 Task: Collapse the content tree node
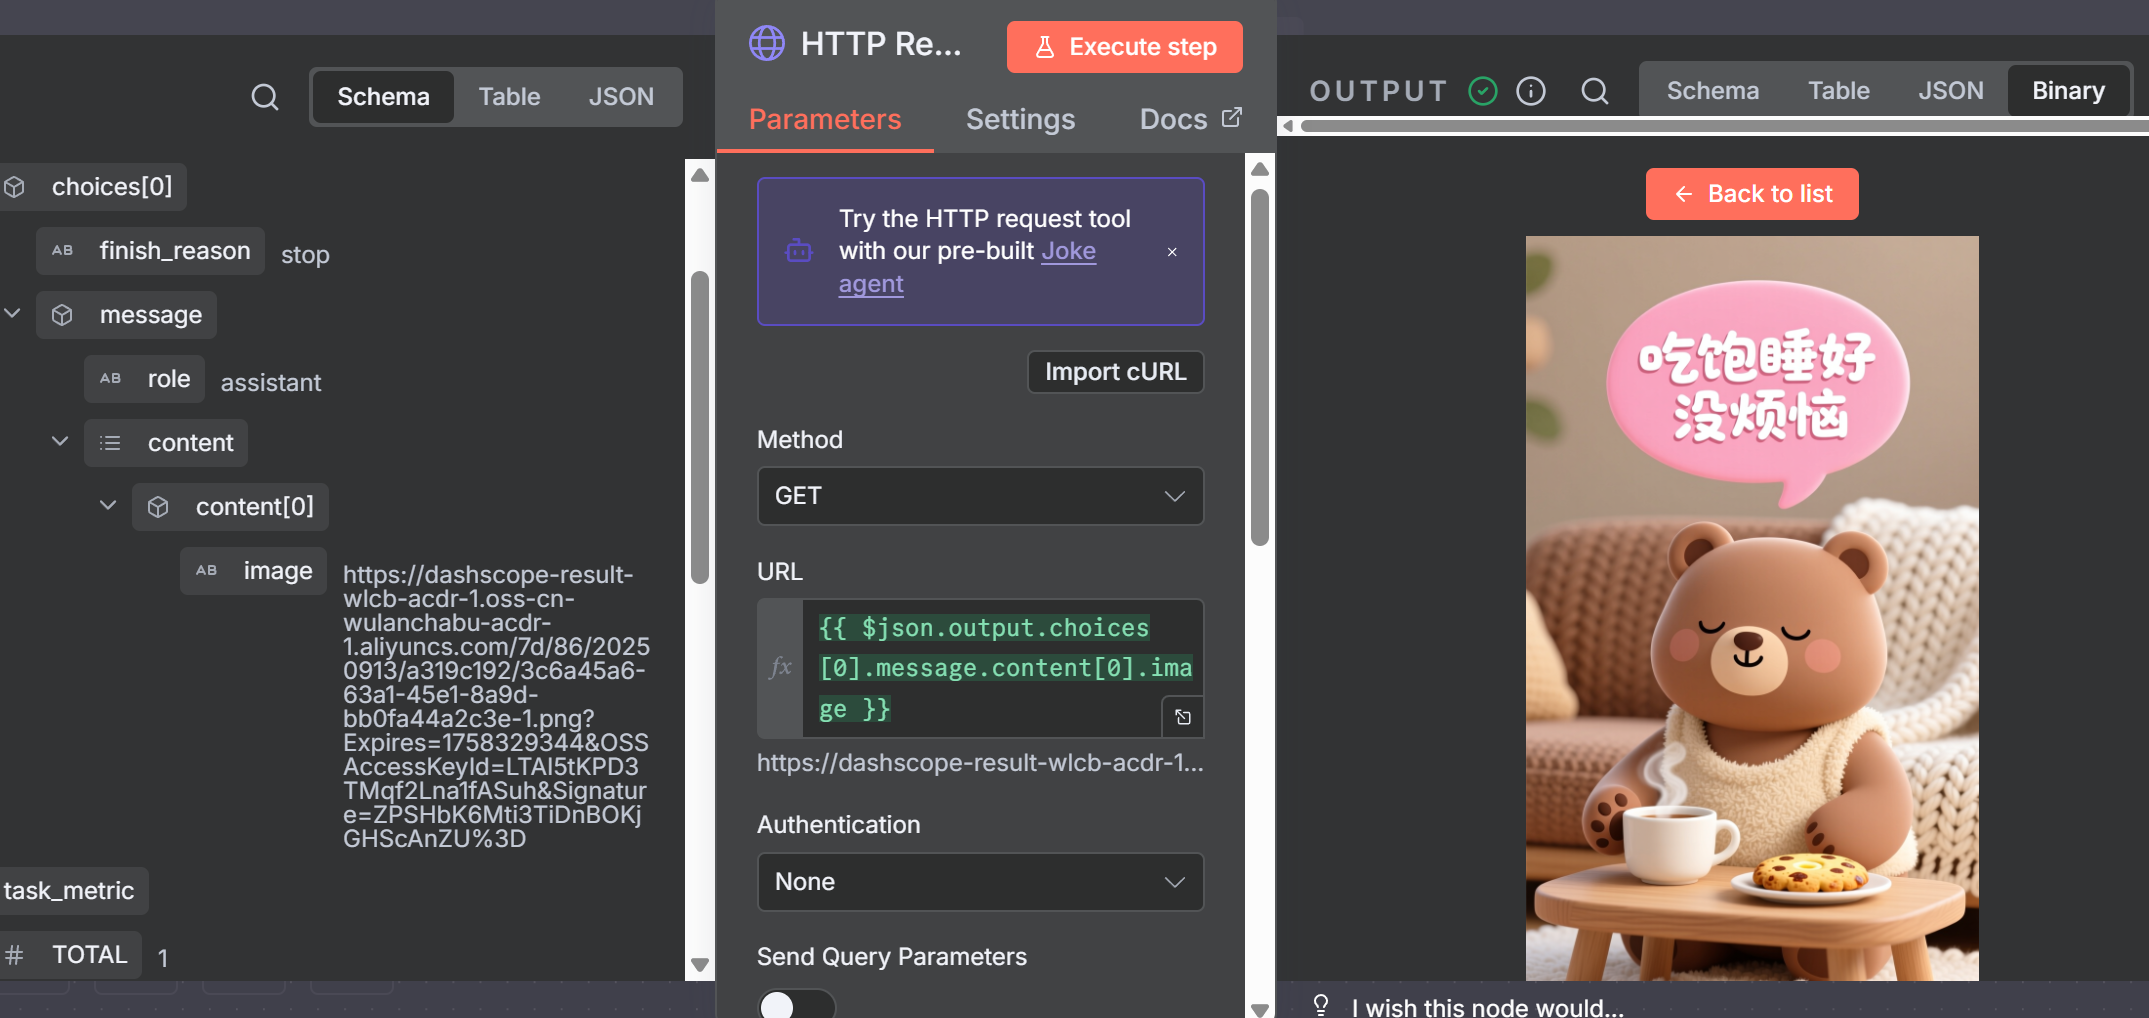[x=60, y=441]
